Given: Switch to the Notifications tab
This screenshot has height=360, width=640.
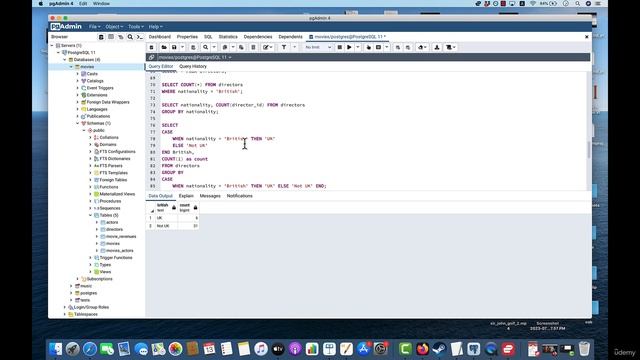Looking at the screenshot, I should (x=240, y=196).
